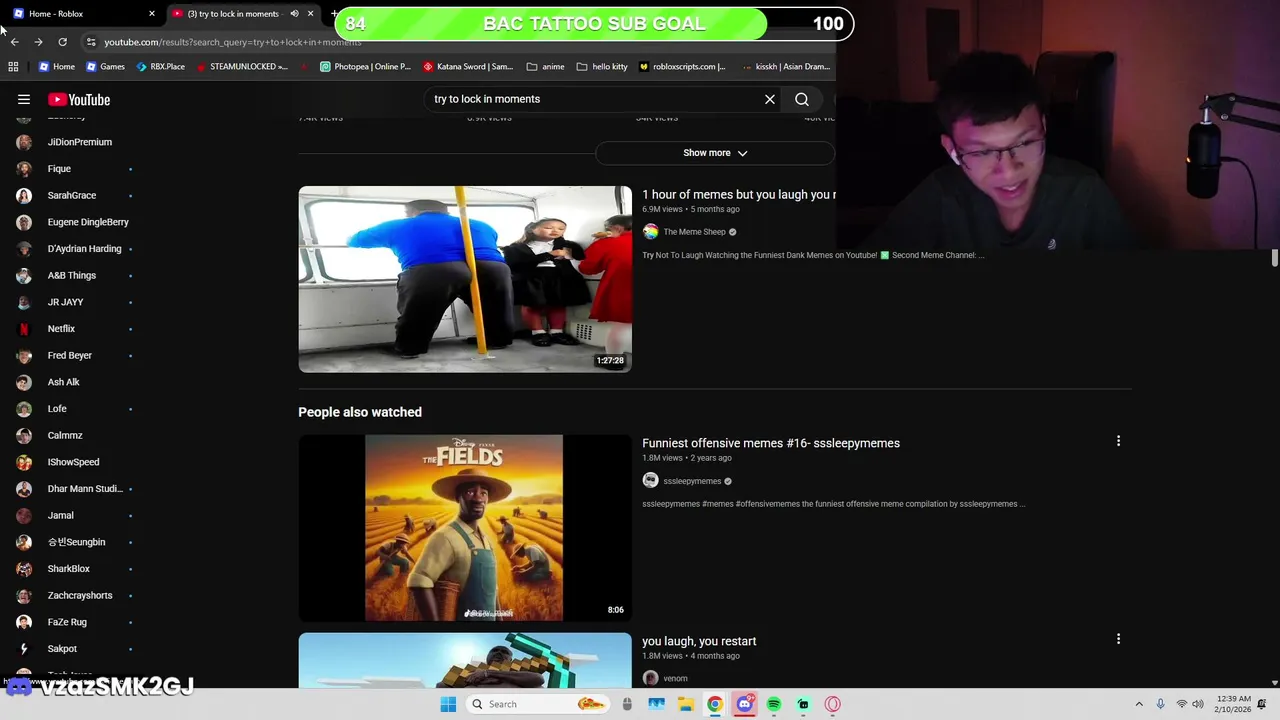Open the YouTube hamburger guide menu
The height and width of the screenshot is (720, 1280).
pyautogui.click(x=24, y=99)
